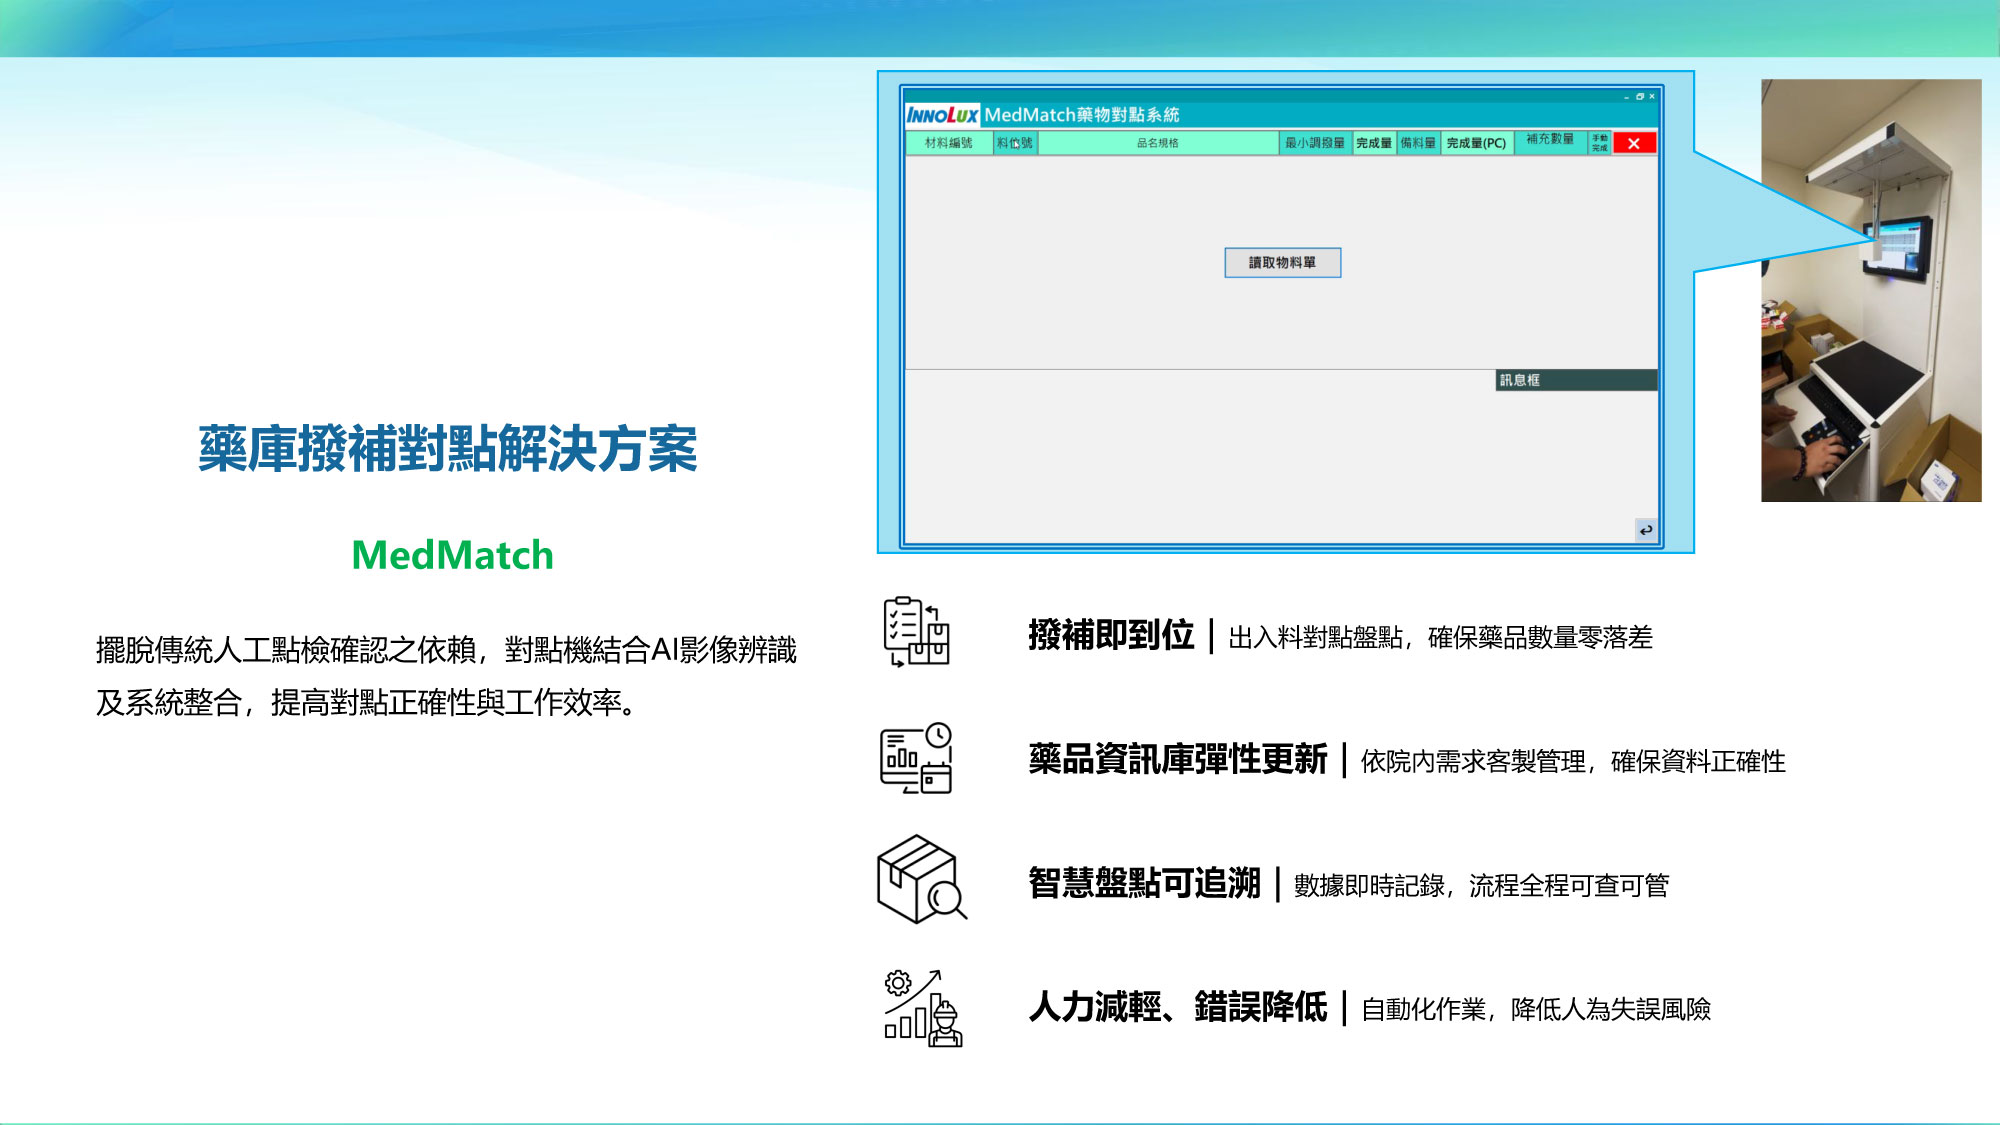This screenshot has height=1125, width=2000.
Task: Click the paragraph starting 擺脫傳統人工點檢
Action: (446, 676)
